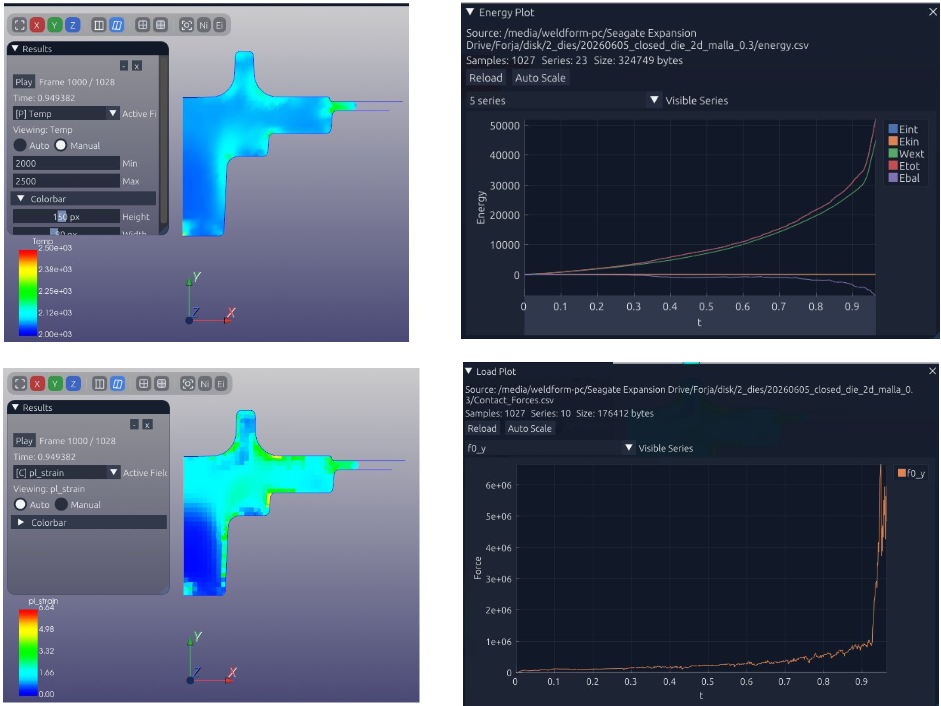The width and height of the screenshot is (941, 706).
Task: Toggle Ei element IDs icon in Temp viewer
Action: click(220, 25)
